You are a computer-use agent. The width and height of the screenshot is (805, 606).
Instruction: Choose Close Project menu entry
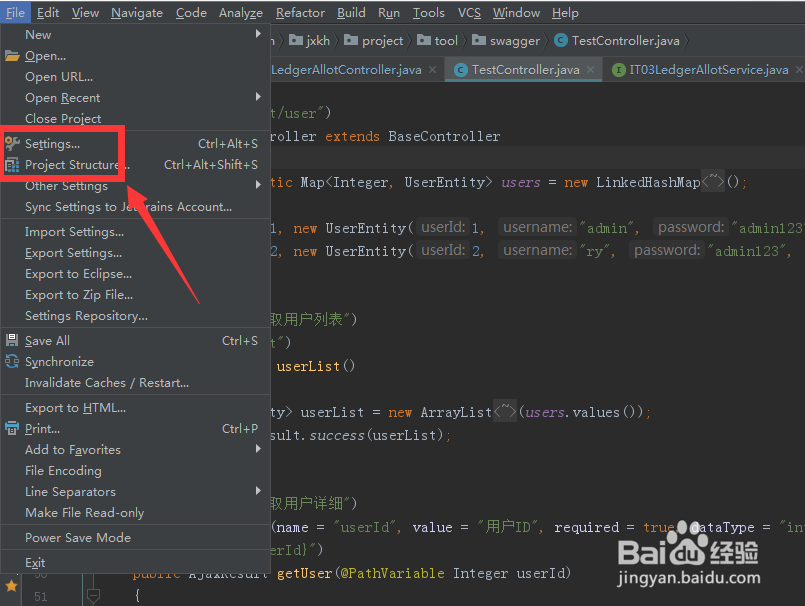click(x=136, y=118)
